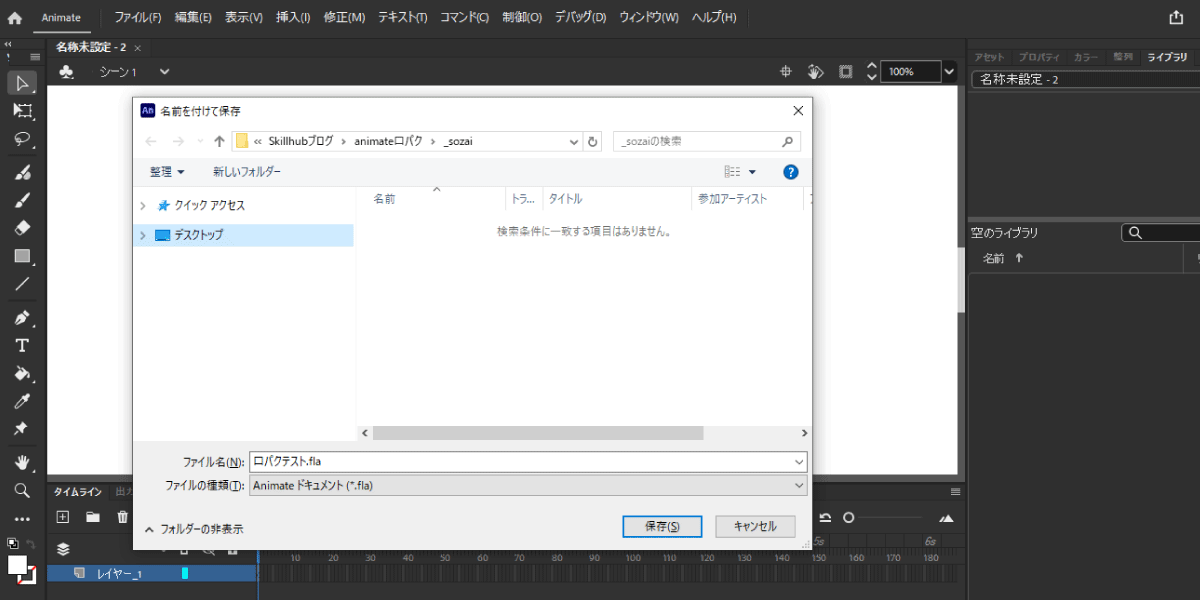Open the file name history dropdown
Screen dimensions: 1200x600
798,462
